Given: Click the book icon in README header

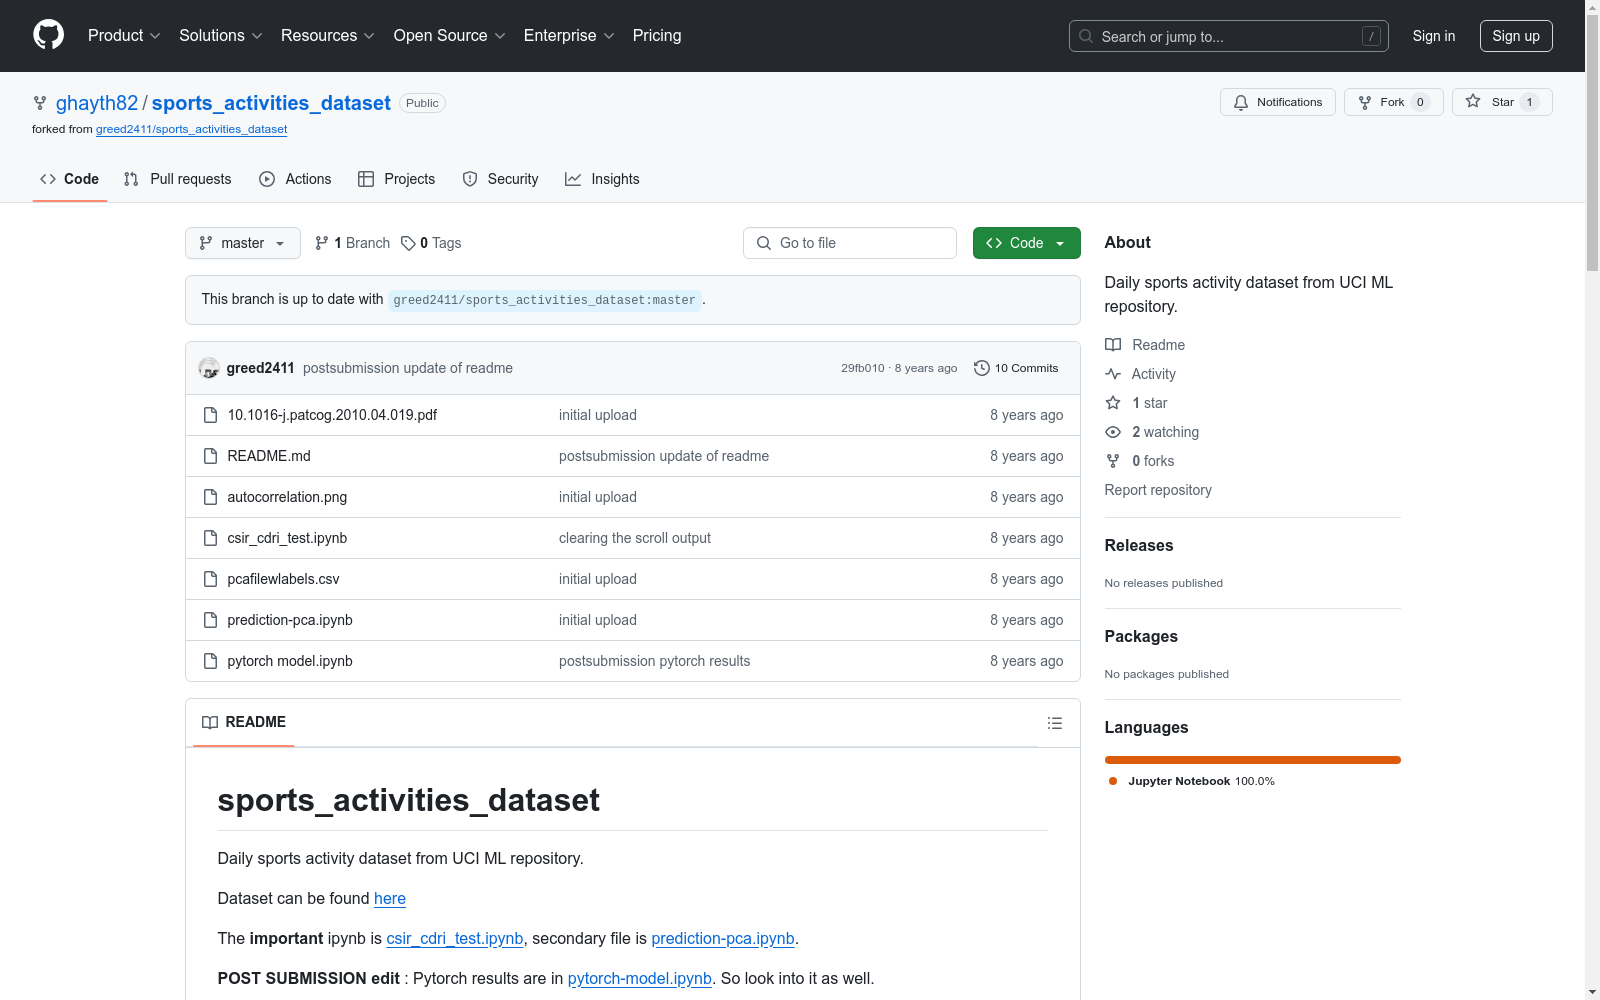Looking at the screenshot, I should (210, 722).
